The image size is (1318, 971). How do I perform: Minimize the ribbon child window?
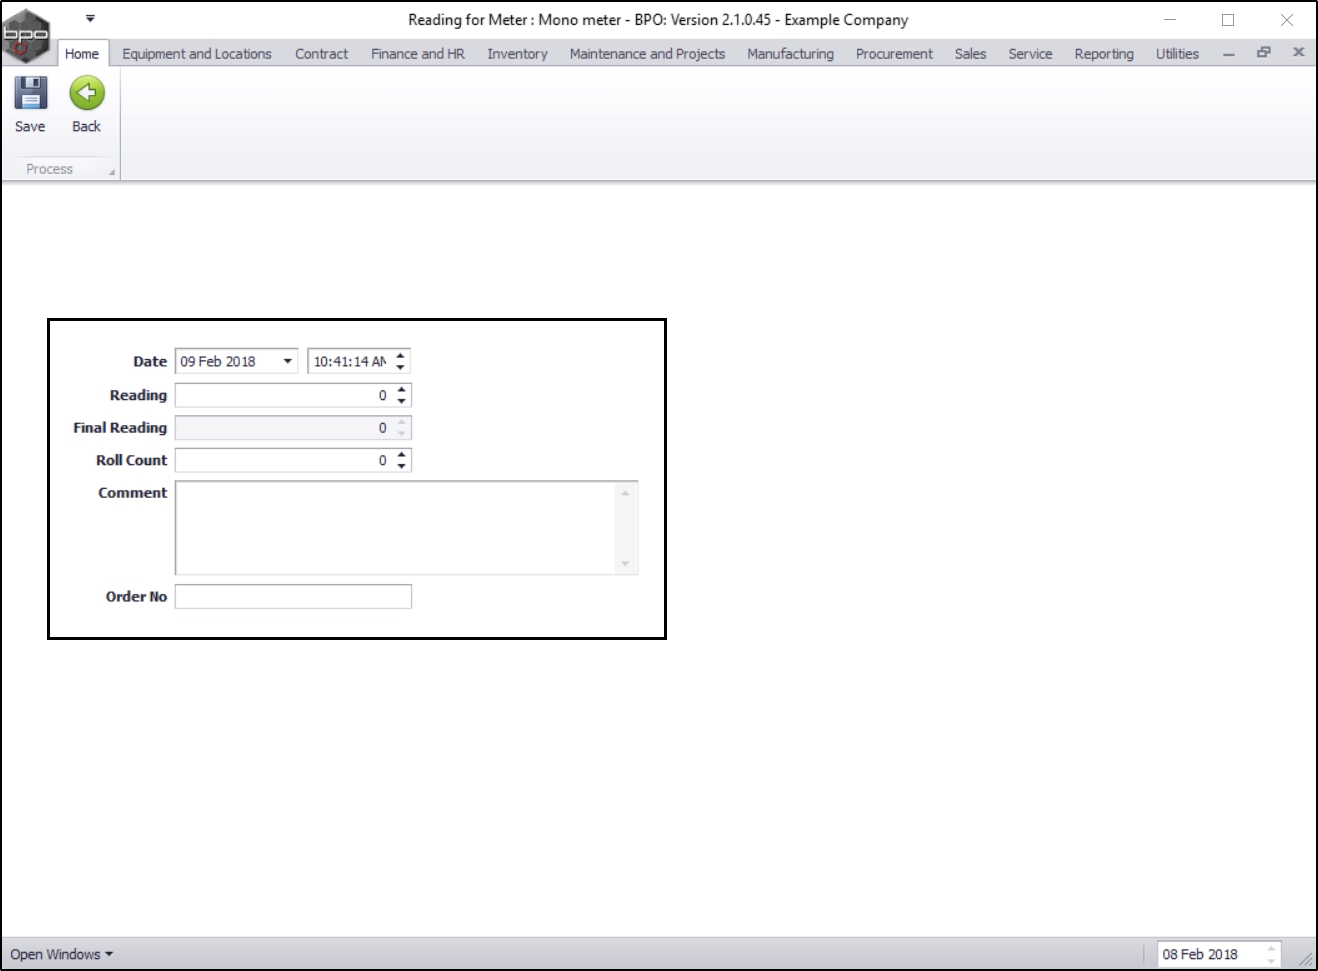point(1229,54)
